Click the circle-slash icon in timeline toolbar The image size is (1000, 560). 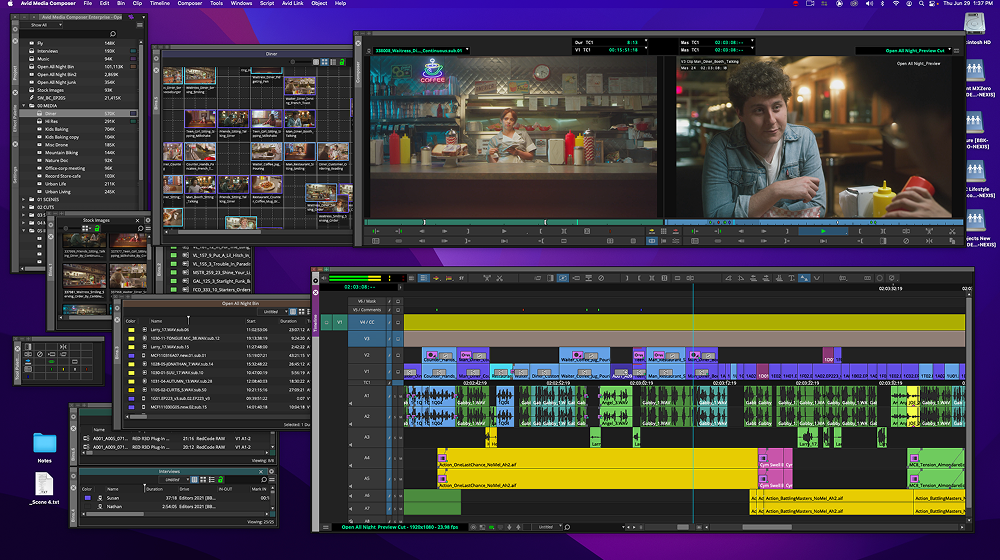[x=601, y=278]
